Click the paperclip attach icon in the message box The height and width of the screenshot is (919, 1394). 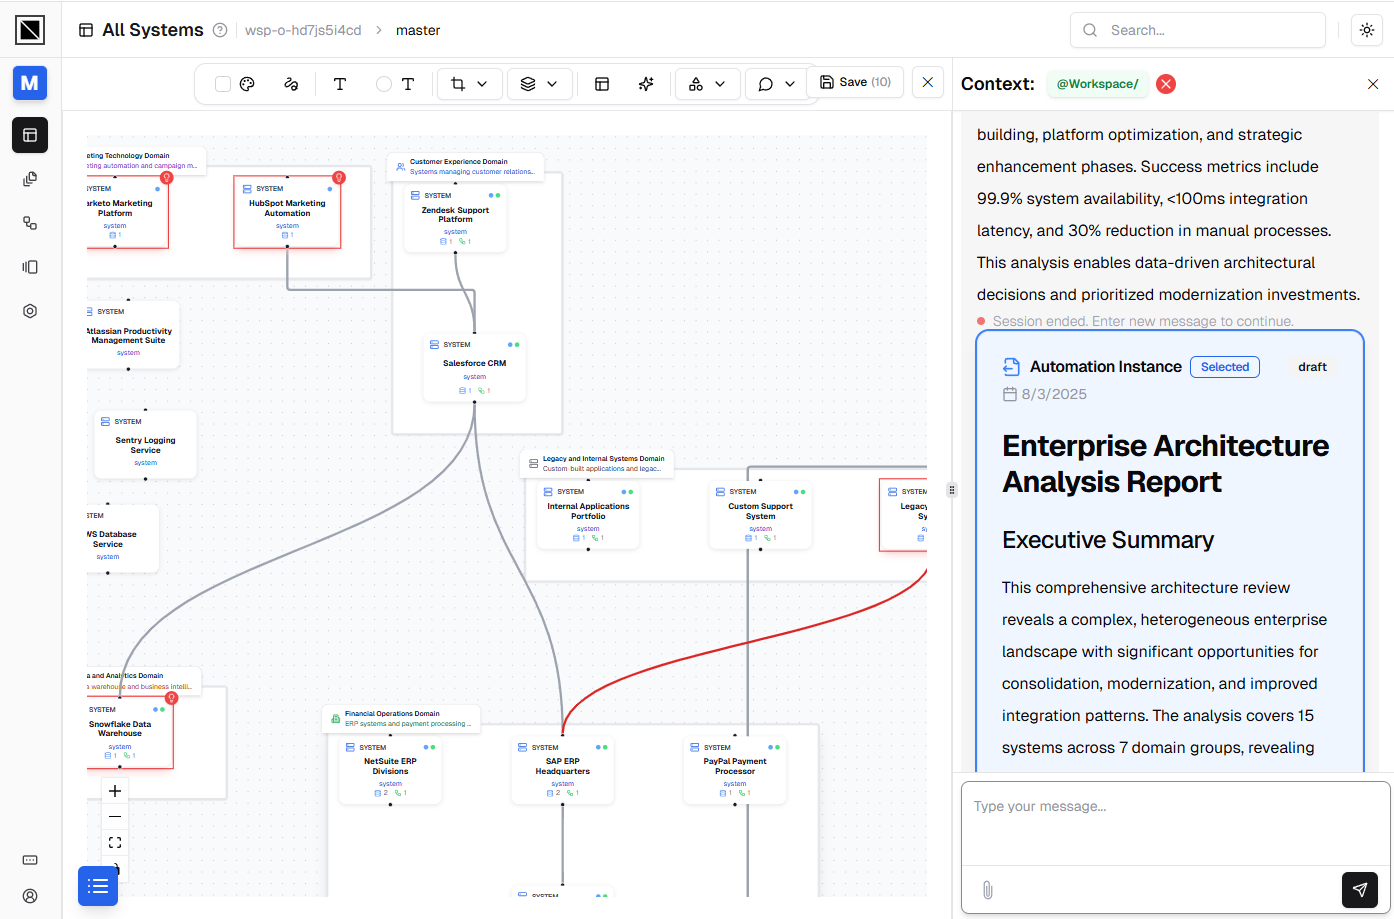coord(988,890)
